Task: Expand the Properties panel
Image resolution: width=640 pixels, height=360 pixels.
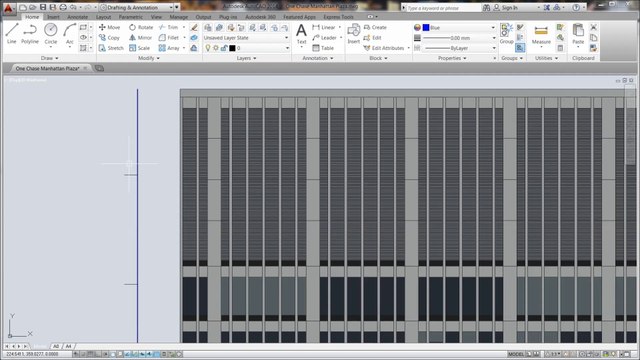Action: point(452,58)
